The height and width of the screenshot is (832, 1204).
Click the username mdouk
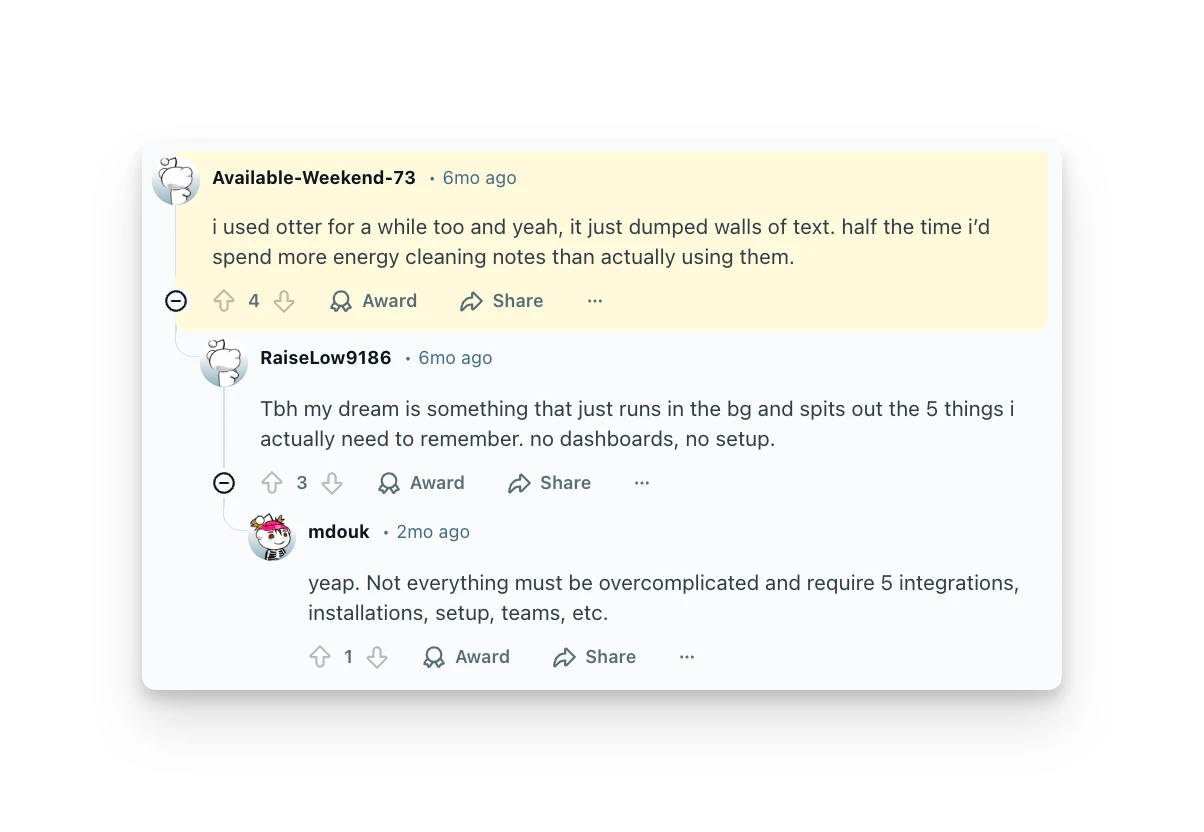pyautogui.click(x=339, y=531)
